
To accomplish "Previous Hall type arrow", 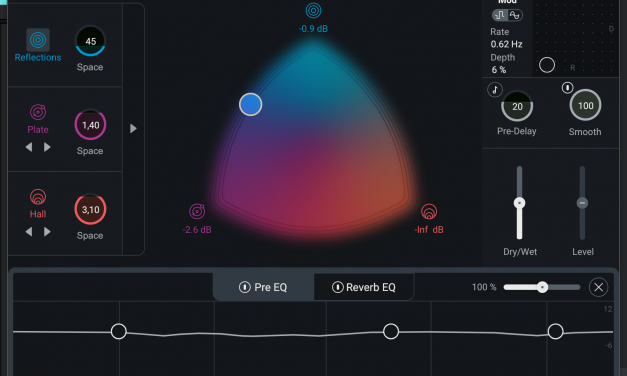I will pyautogui.click(x=29, y=232).
